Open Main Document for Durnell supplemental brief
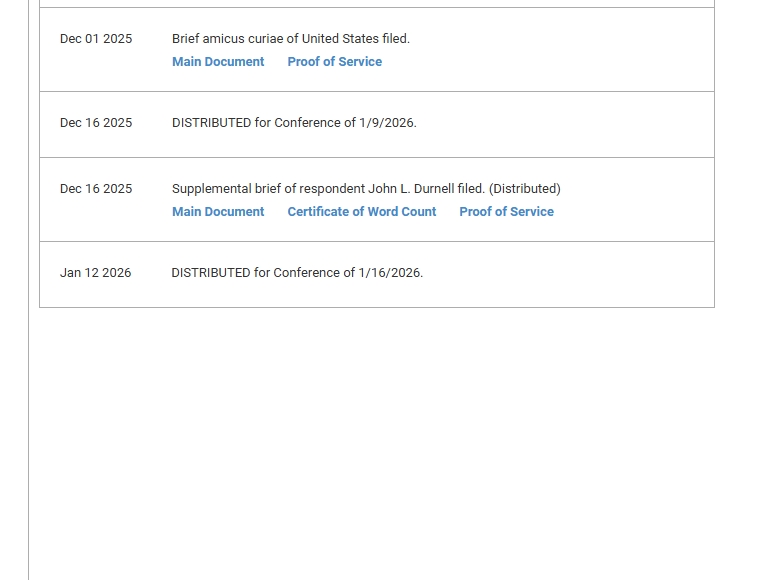The width and height of the screenshot is (773, 580). click(x=218, y=212)
